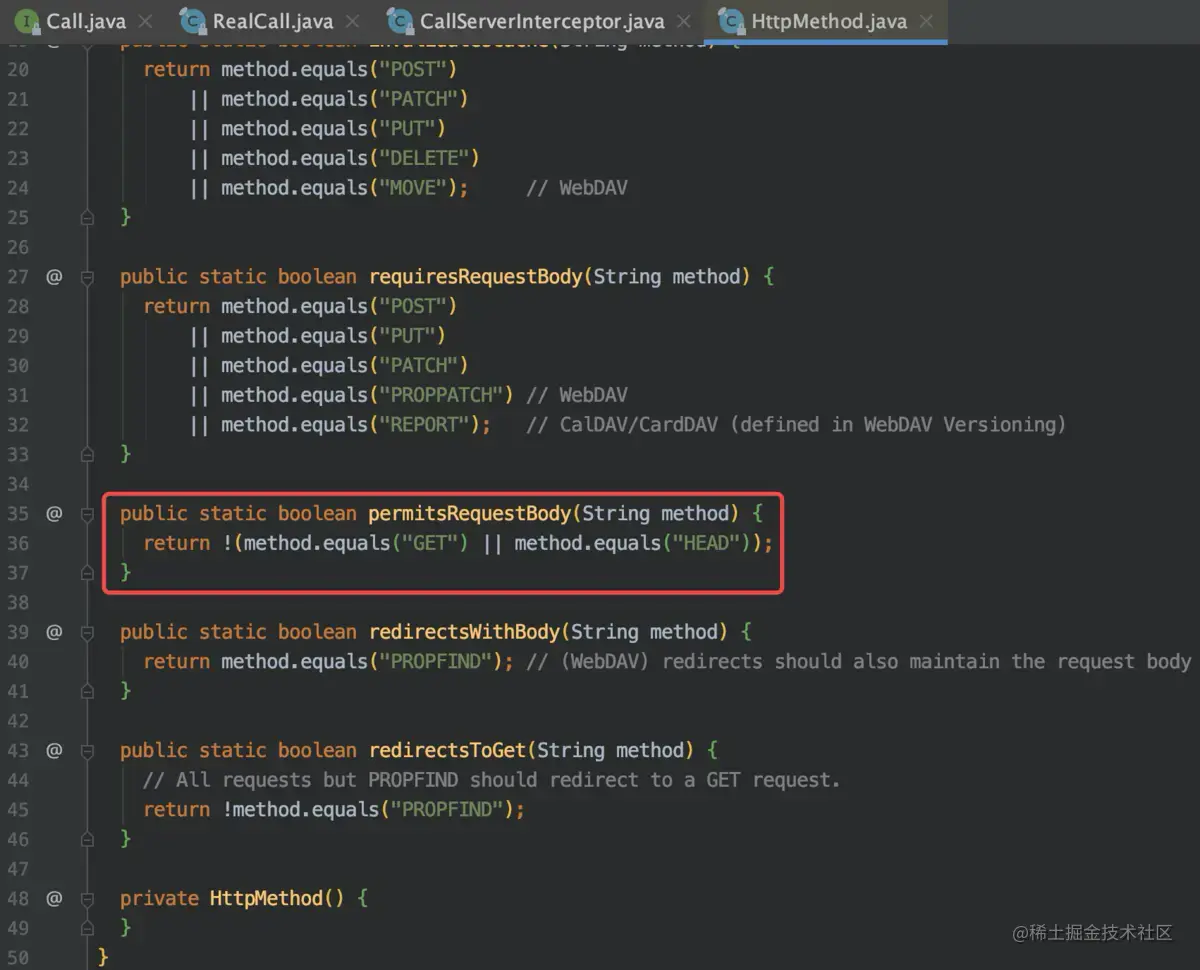Click the "DELETE" string literal
Screen dimensions: 1200x970
pos(423,158)
